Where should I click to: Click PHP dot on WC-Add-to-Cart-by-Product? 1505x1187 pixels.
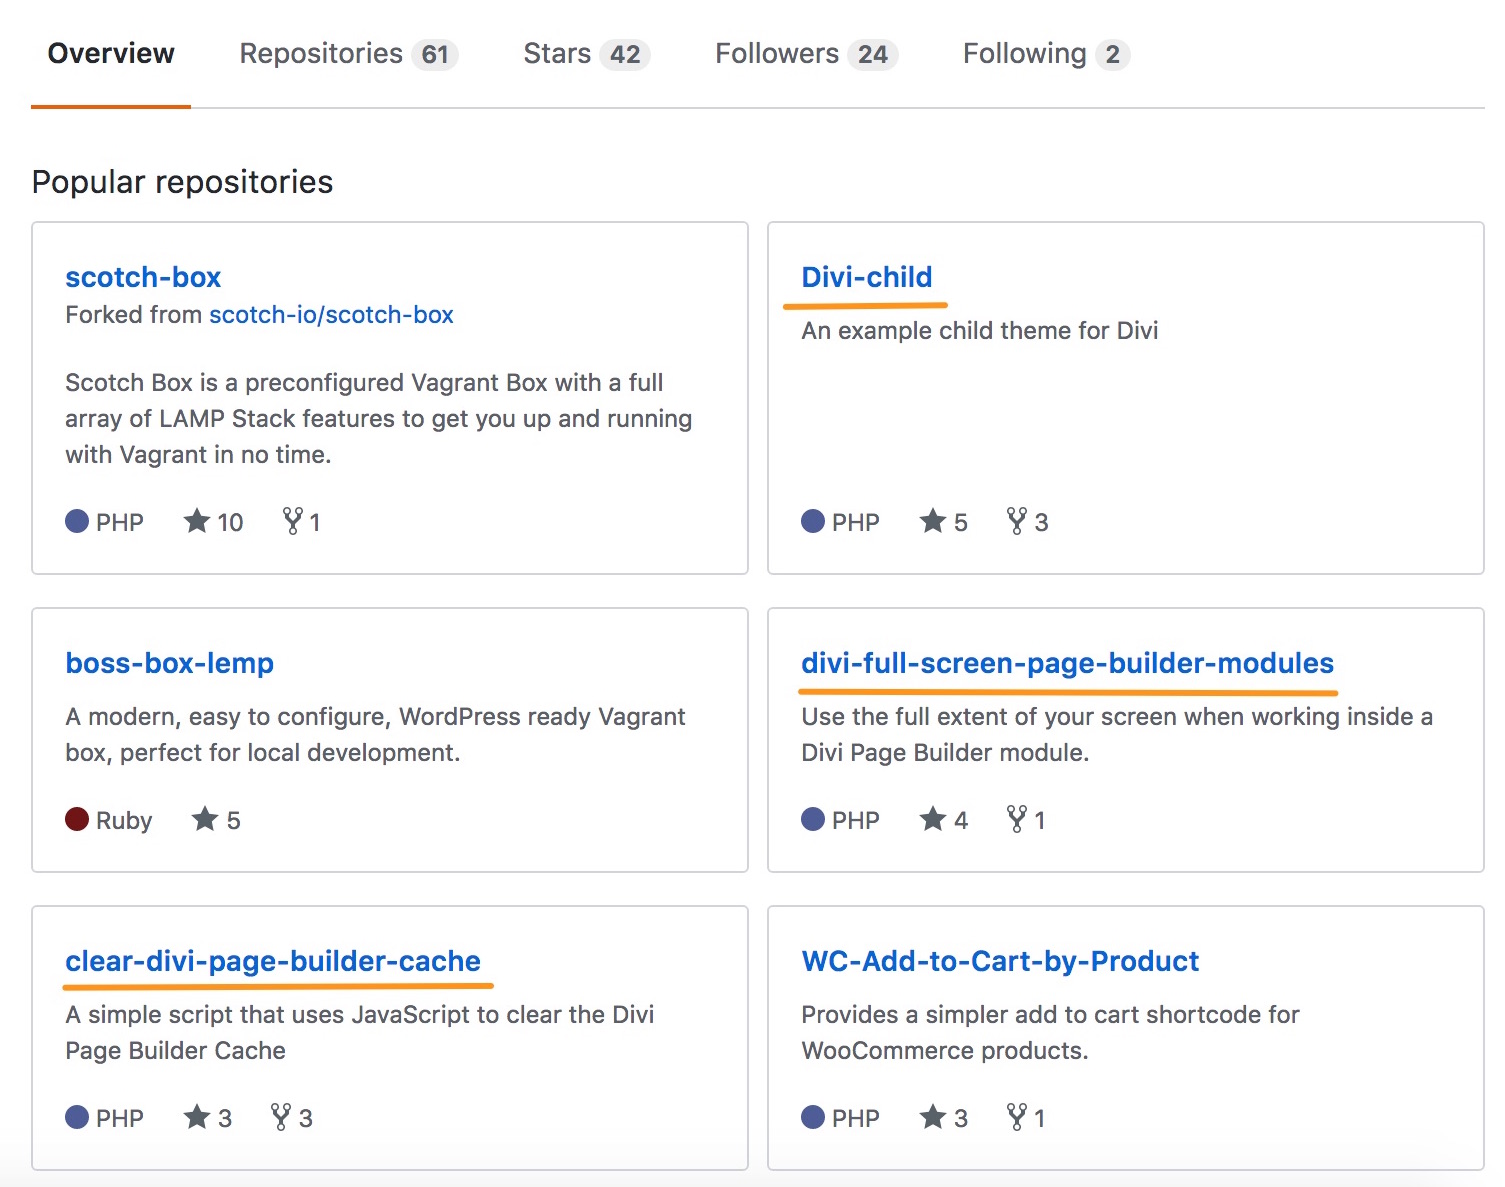click(x=813, y=1117)
